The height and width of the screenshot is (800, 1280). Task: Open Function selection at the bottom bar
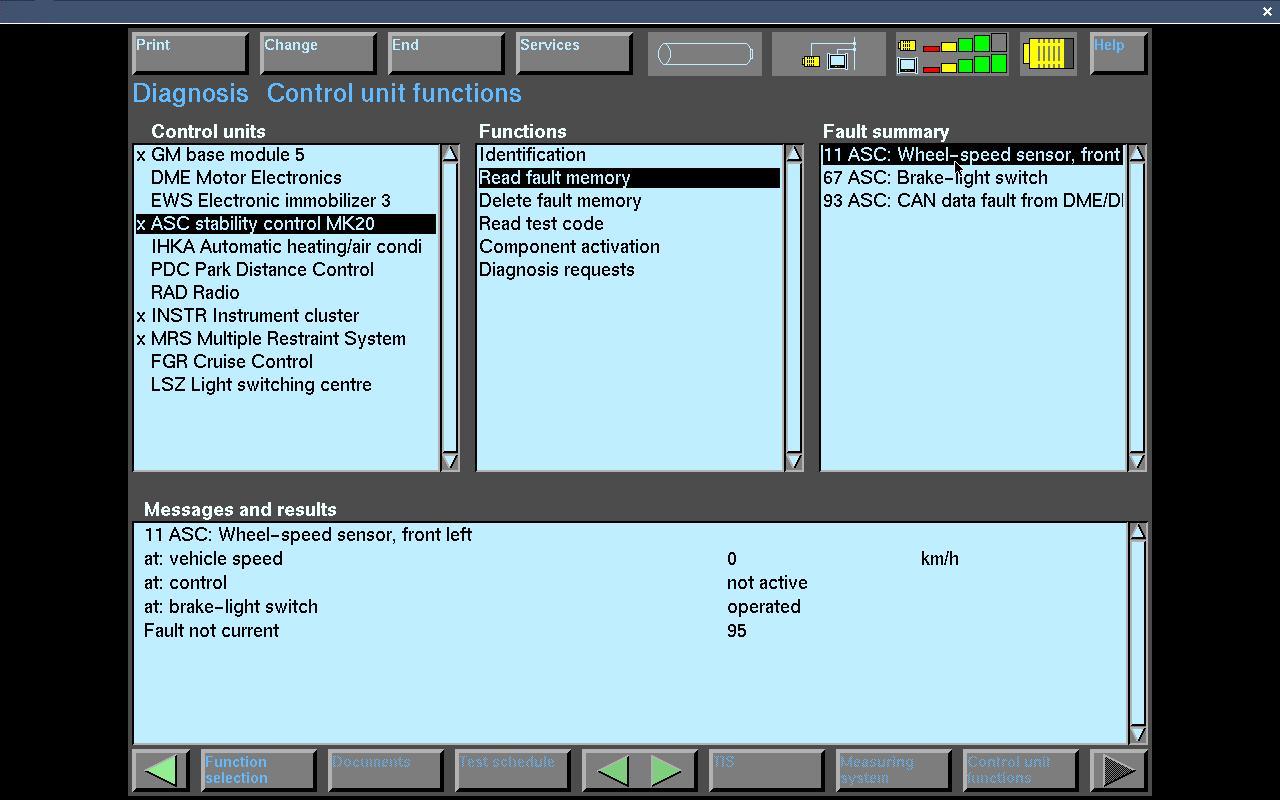point(258,770)
